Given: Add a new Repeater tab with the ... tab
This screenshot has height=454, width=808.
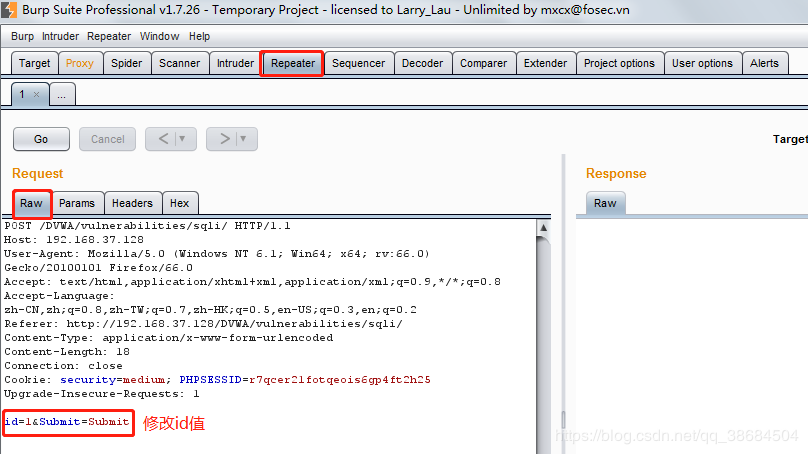Looking at the screenshot, I should [62, 95].
